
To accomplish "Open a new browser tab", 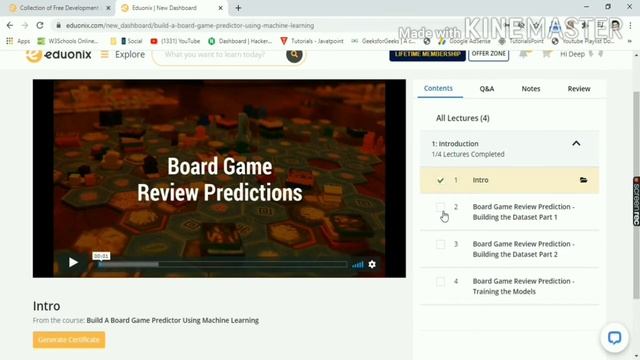I will (238, 8).
